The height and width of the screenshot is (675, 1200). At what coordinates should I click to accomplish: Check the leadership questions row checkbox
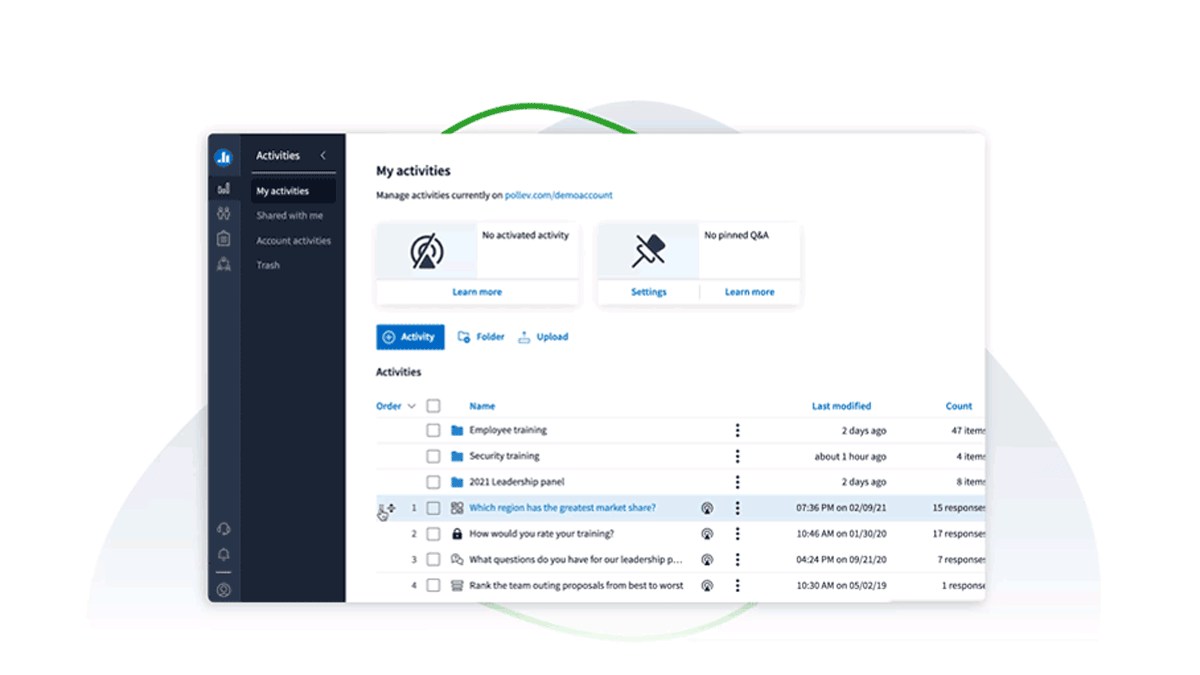click(433, 560)
